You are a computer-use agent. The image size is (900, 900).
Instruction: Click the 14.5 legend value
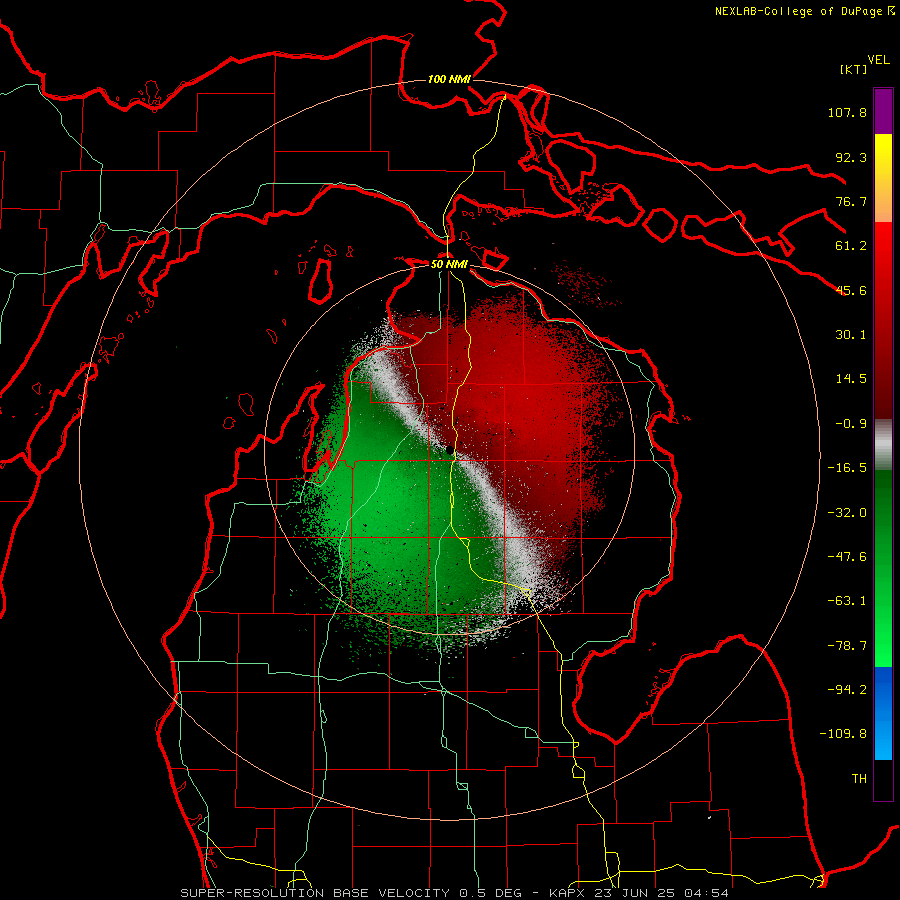[x=851, y=379]
